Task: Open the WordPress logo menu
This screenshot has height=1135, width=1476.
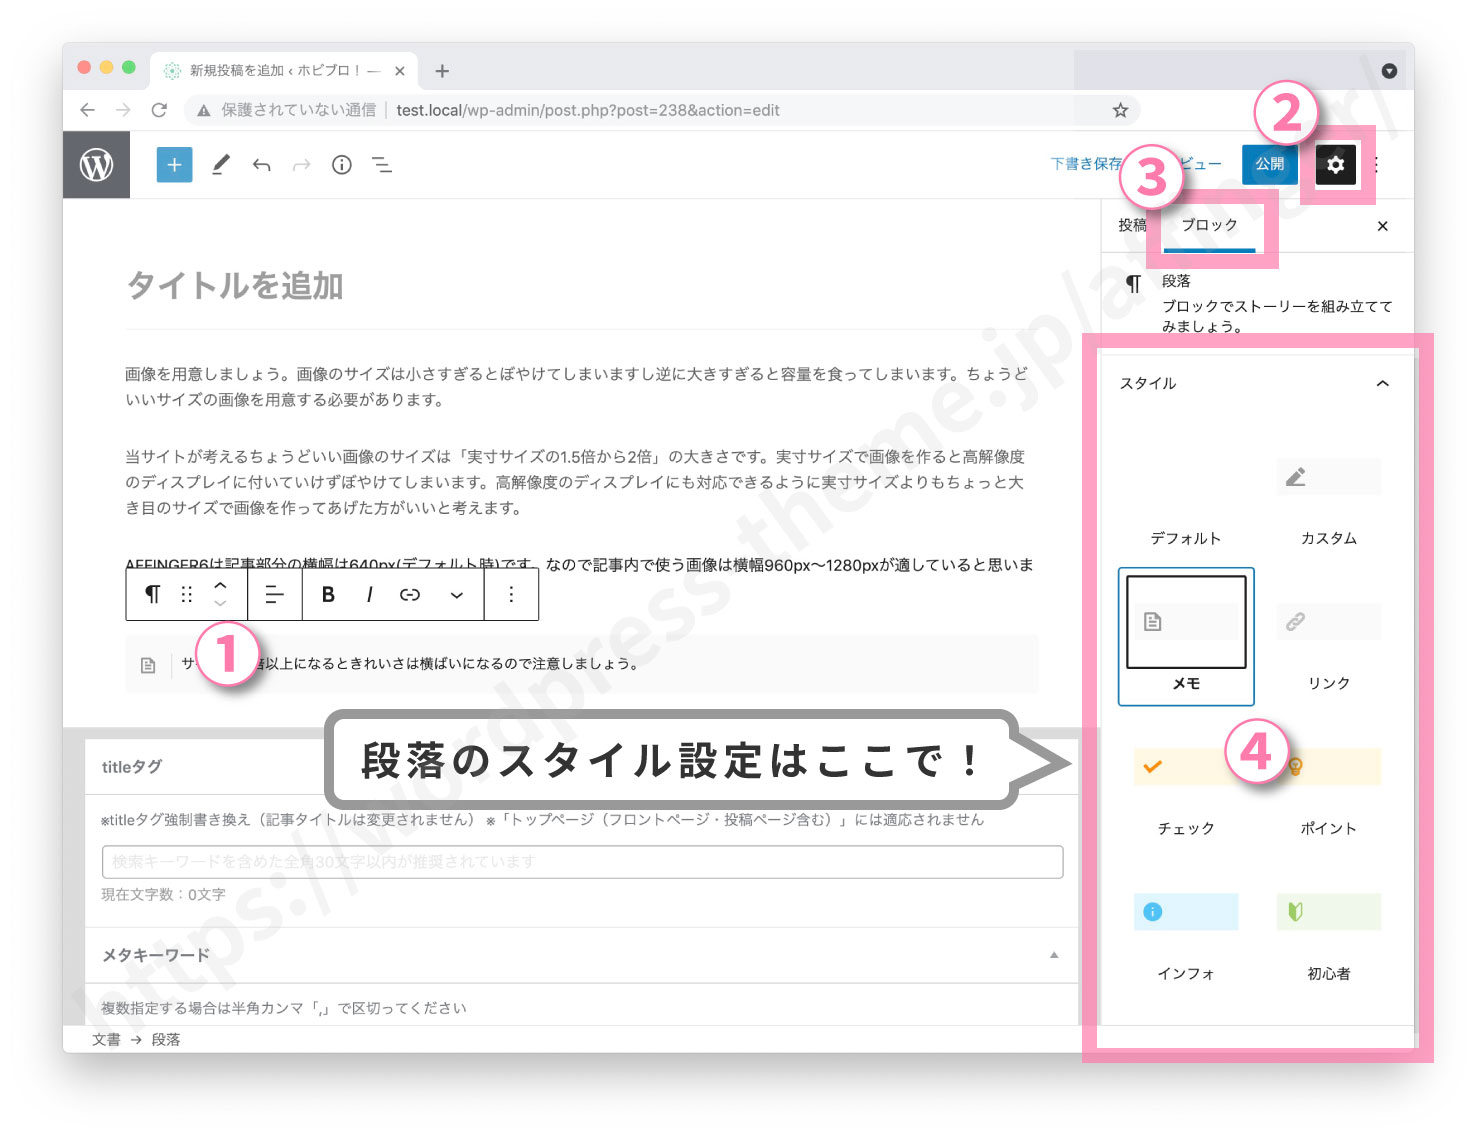Action: (x=96, y=165)
